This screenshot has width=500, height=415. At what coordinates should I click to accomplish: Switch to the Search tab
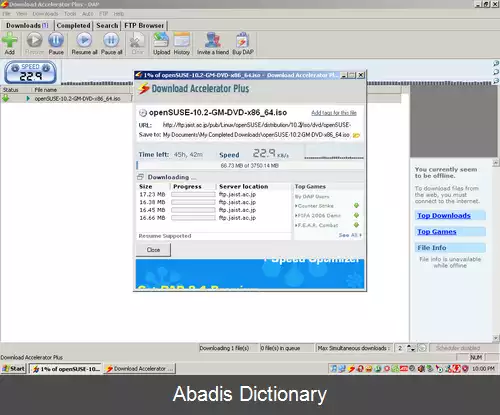click(107, 25)
